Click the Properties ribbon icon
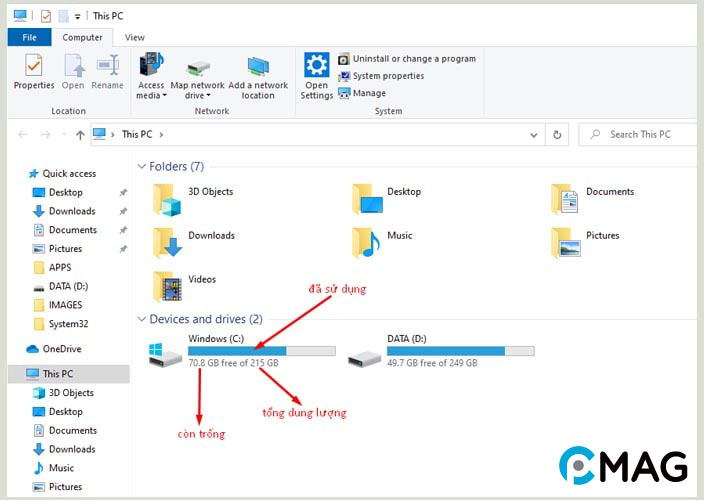This screenshot has width=704, height=500. pyautogui.click(x=34, y=66)
